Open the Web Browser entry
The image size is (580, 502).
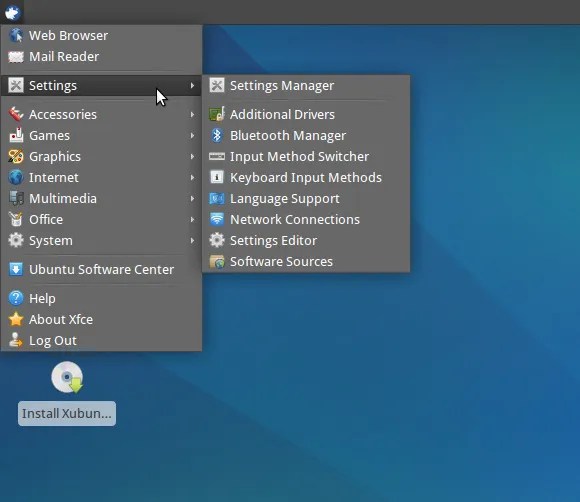tap(101, 36)
